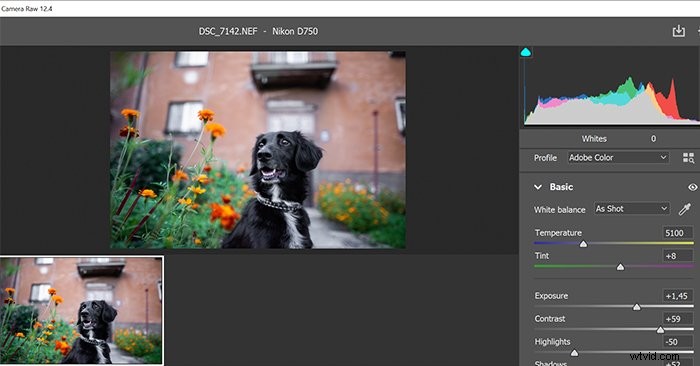The image size is (700, 366).
Task: Click the Tint value field +8
Action: click(x=677, y=256)
